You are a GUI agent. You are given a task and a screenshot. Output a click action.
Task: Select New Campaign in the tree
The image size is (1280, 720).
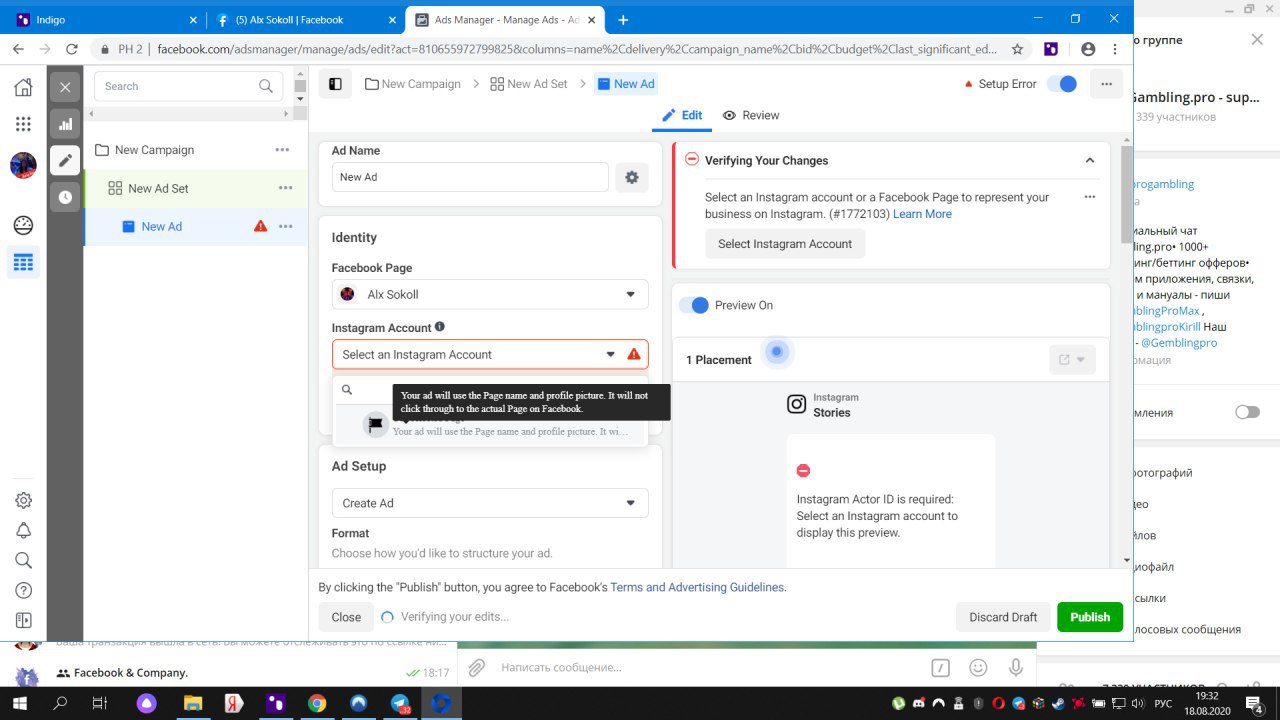tap(154, 150)
